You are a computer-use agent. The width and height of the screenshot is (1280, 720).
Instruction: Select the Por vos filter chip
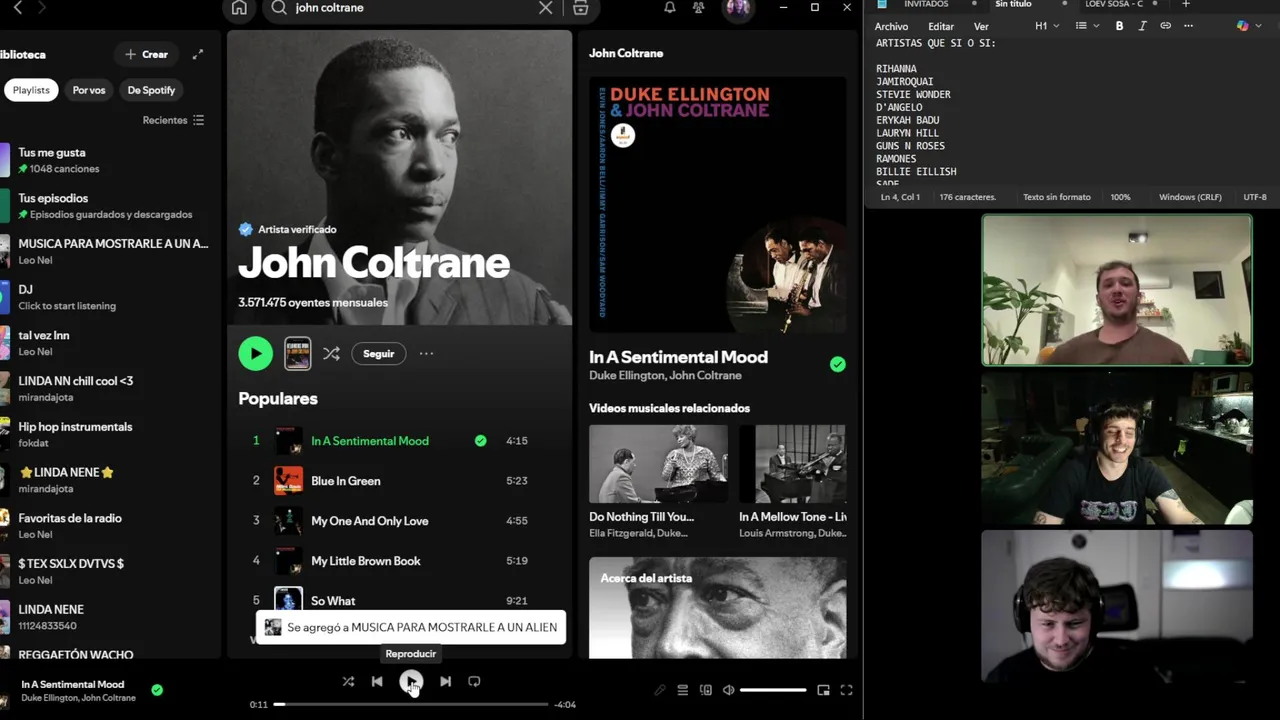click(x=89, y=90)
